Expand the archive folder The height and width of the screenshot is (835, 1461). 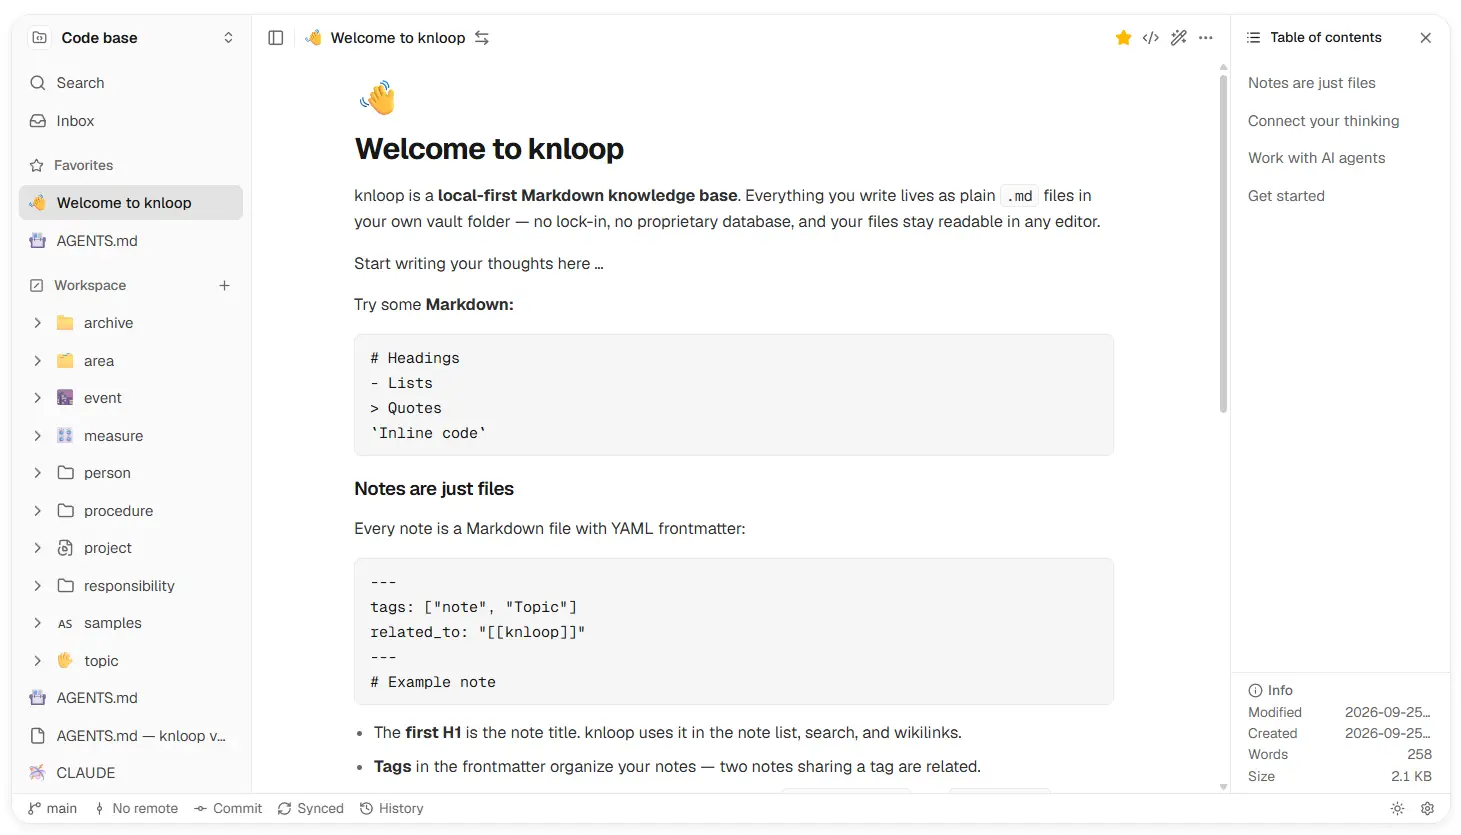click(x=38, y=323)
